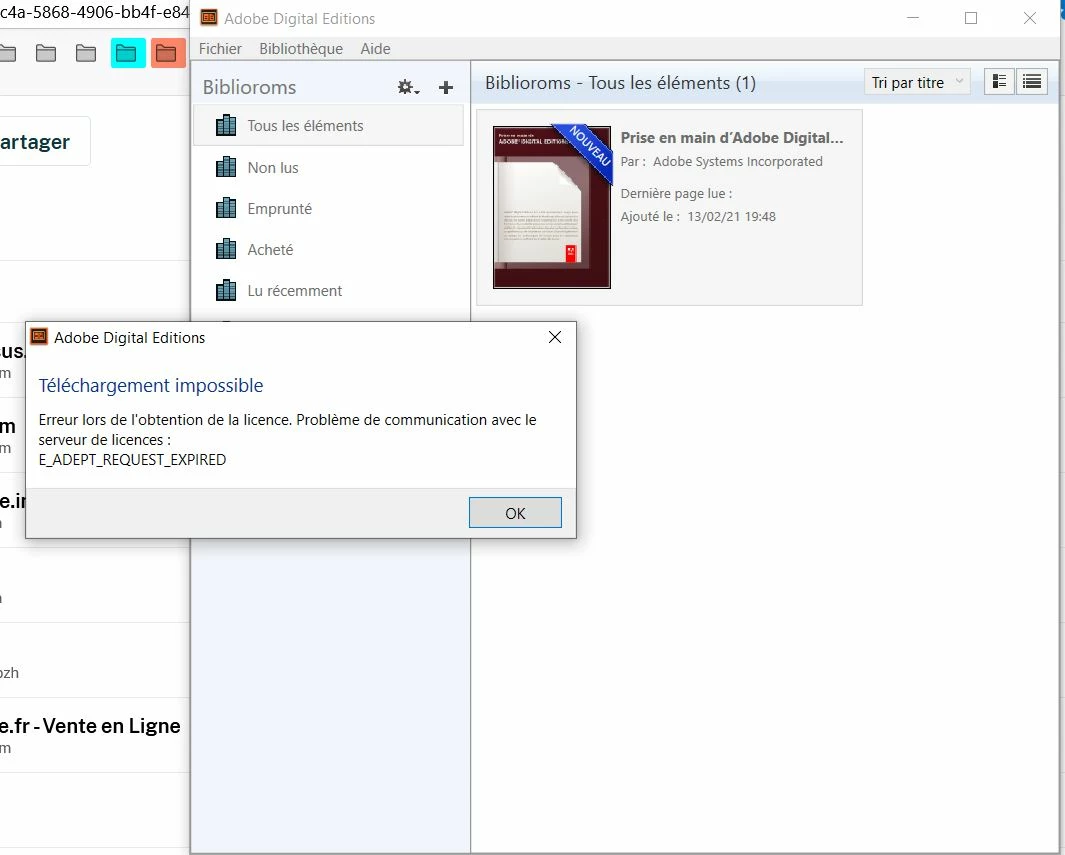Open the Vente en Ligne result in background window
The image size is (1065, 855).
90,726
